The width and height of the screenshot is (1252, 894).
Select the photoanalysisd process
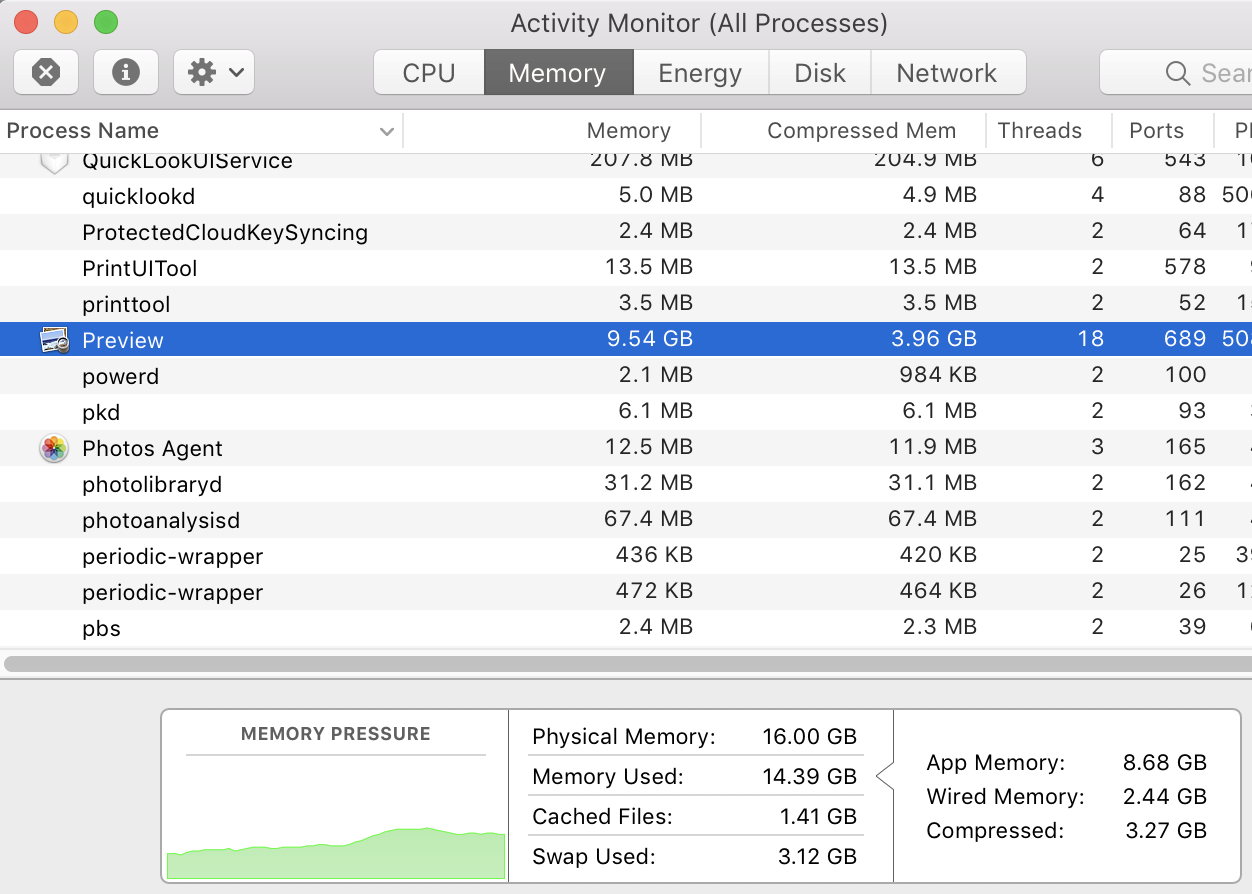point(161,521)
